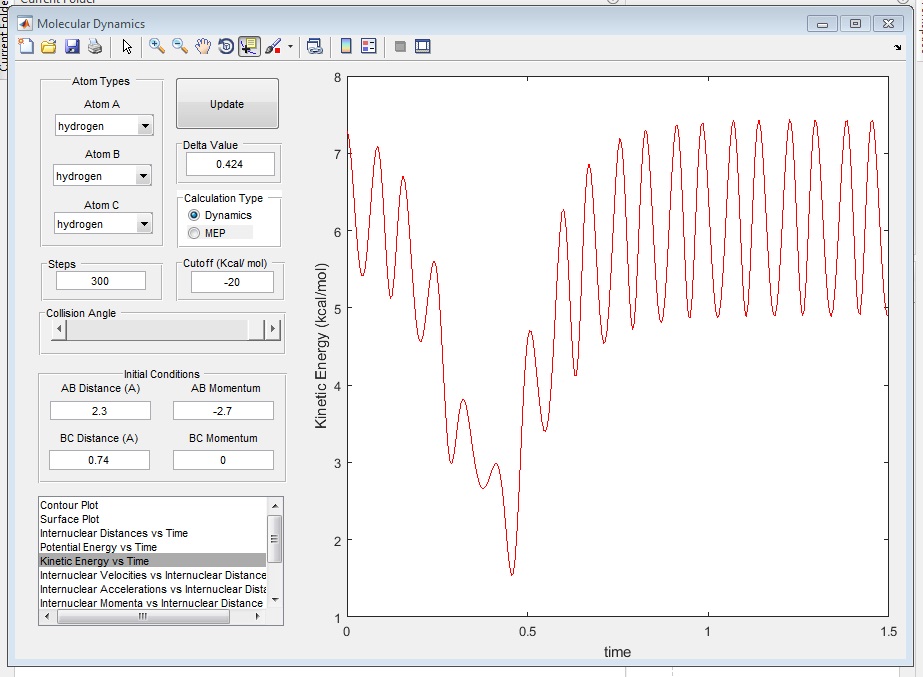The image size is (923, 677).
Task: Select the Dynamics calculation type
Action: click(194, 216)
